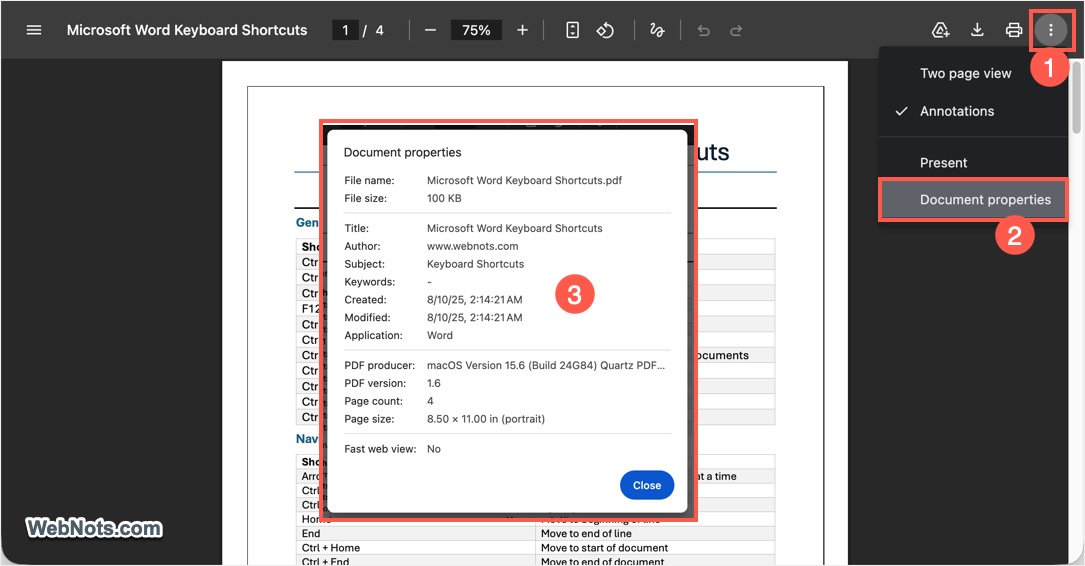Click the 'Move to end of line' cell
This screenshot has width=1085, height=566.
point(655,533)
